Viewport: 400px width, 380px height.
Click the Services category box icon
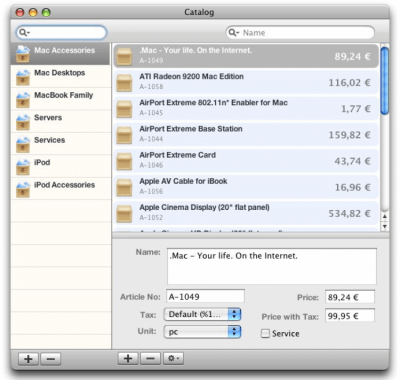(23, 144)
